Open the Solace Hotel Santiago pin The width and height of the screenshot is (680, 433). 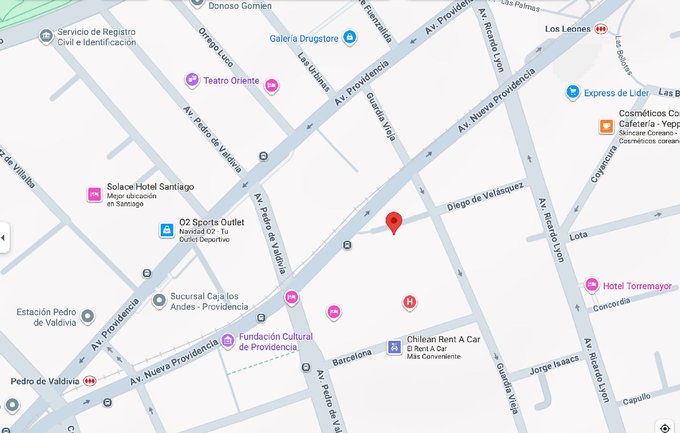click(95, 194)
